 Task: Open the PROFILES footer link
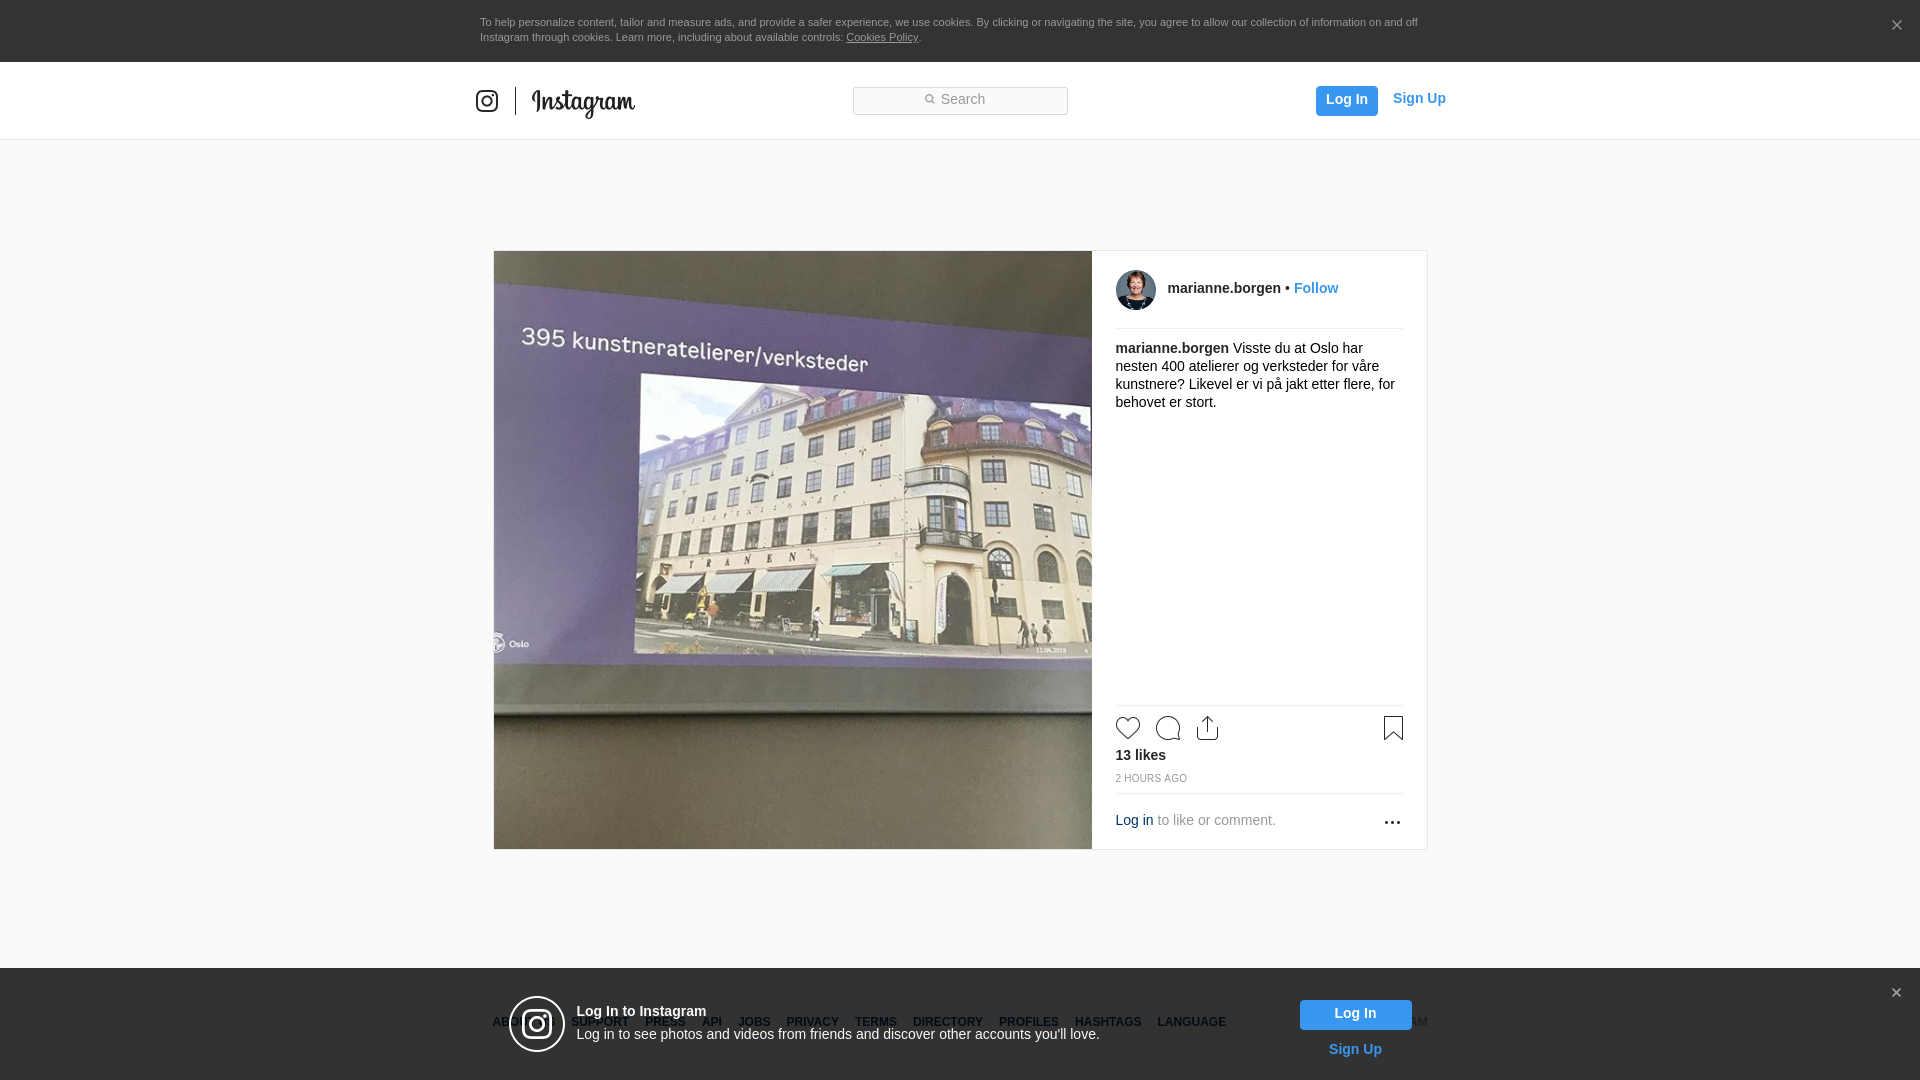[x=1028, y=1022]
